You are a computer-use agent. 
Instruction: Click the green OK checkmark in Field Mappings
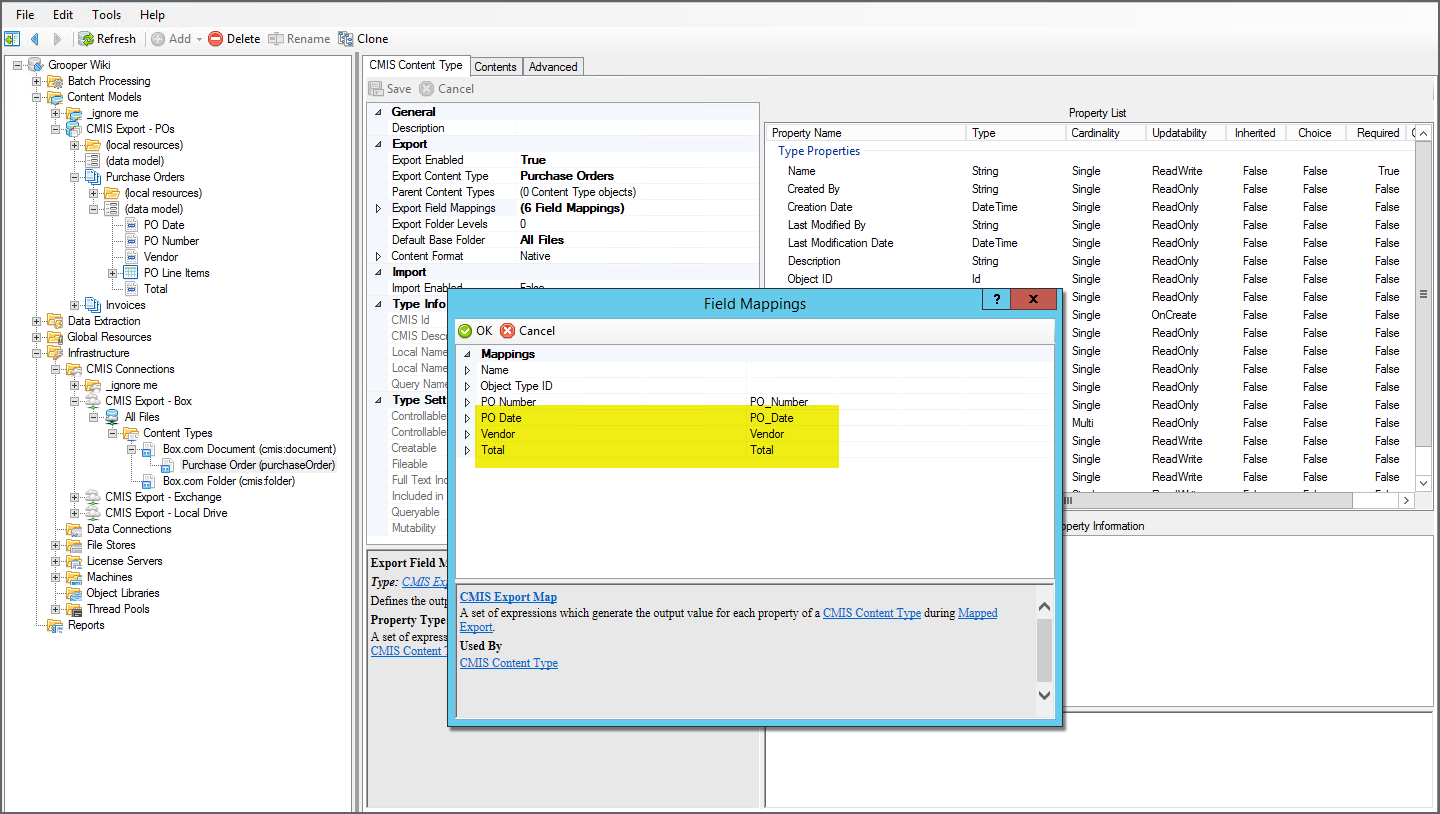coord(465,331)
